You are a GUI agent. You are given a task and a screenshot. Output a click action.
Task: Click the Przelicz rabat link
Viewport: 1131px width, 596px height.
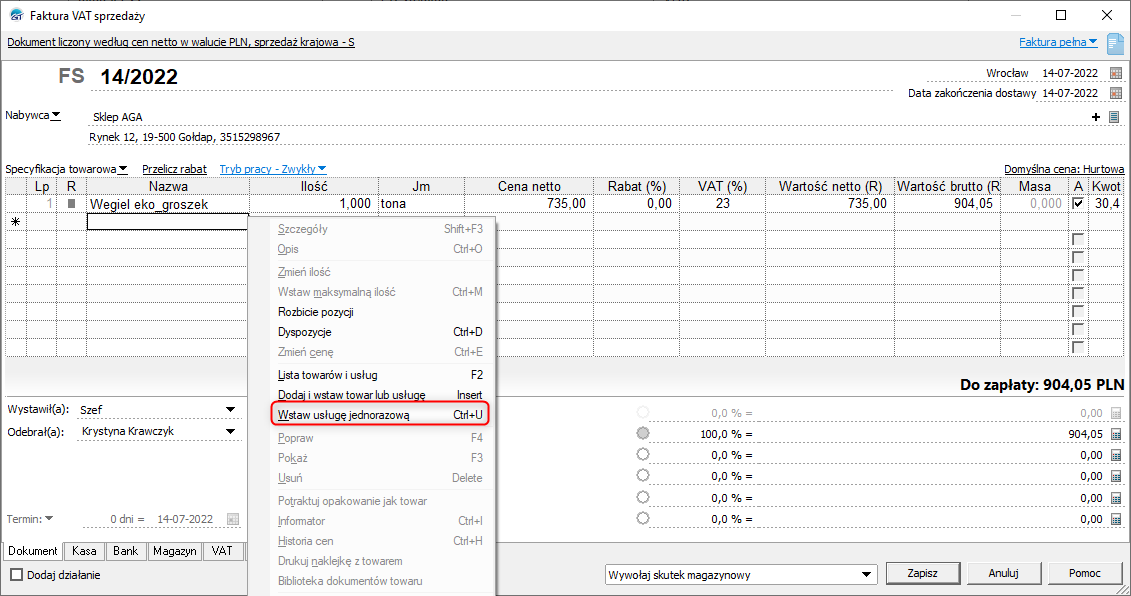click(x=174, y=169)
